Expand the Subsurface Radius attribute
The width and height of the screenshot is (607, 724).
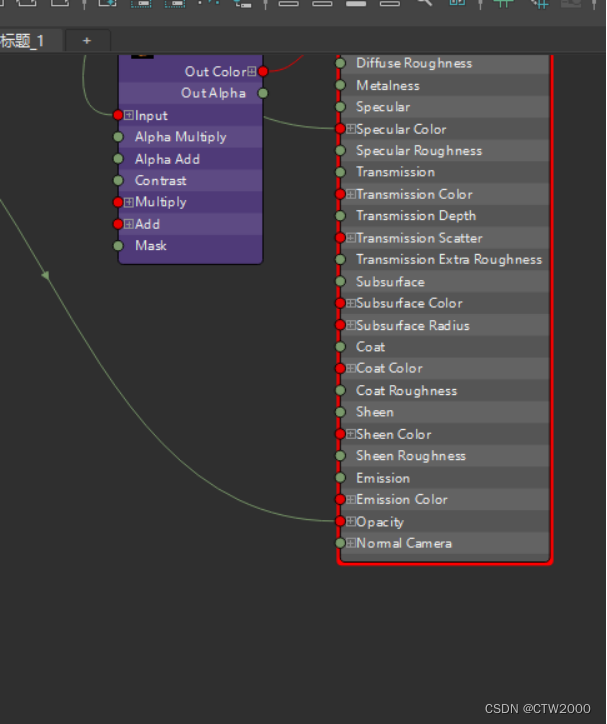351,325
